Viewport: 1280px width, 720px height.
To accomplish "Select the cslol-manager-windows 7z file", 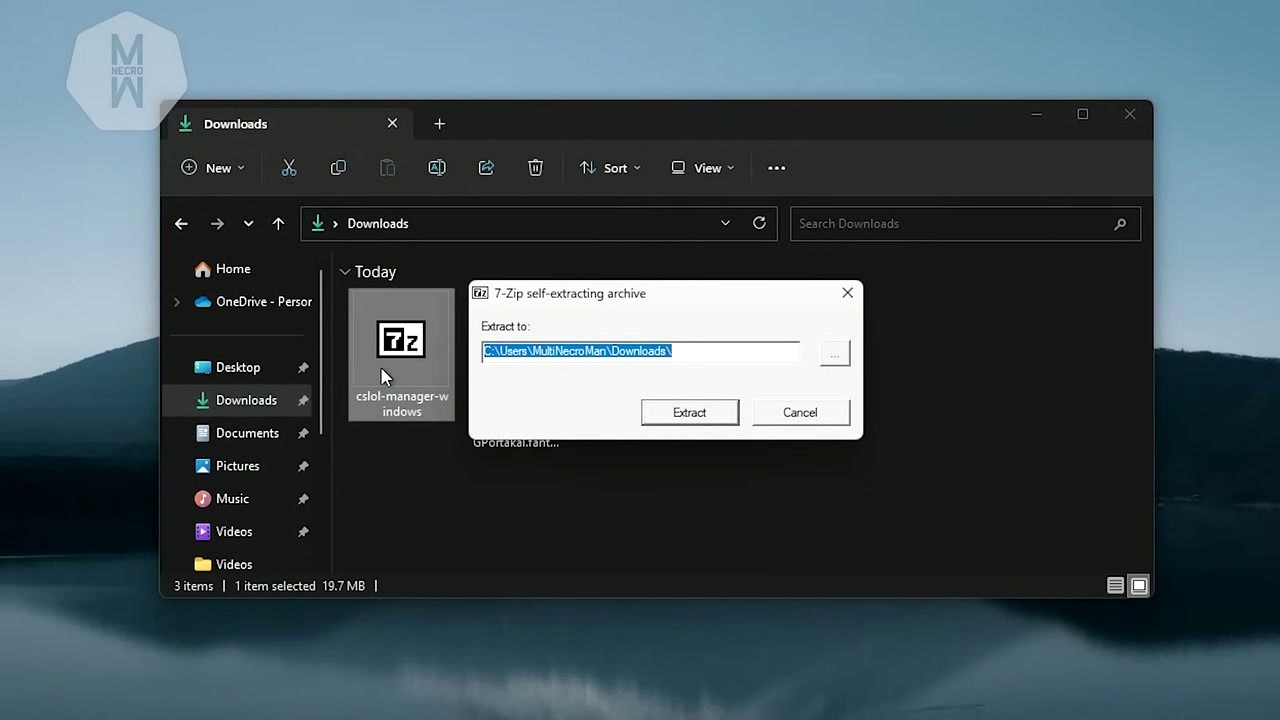I will [401, 355].
